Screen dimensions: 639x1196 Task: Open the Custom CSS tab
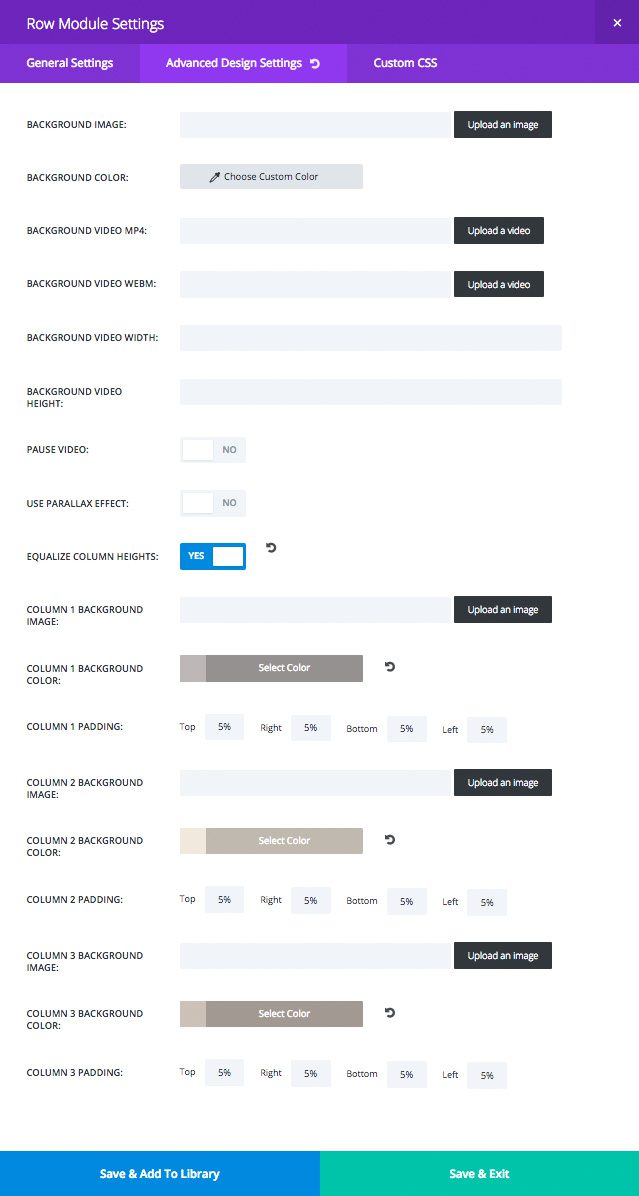405,63
